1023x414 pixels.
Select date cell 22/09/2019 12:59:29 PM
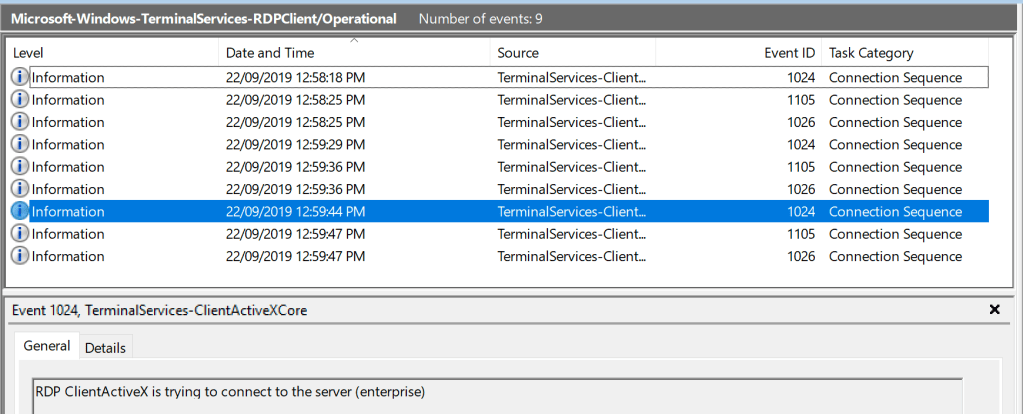coord(296,144)
